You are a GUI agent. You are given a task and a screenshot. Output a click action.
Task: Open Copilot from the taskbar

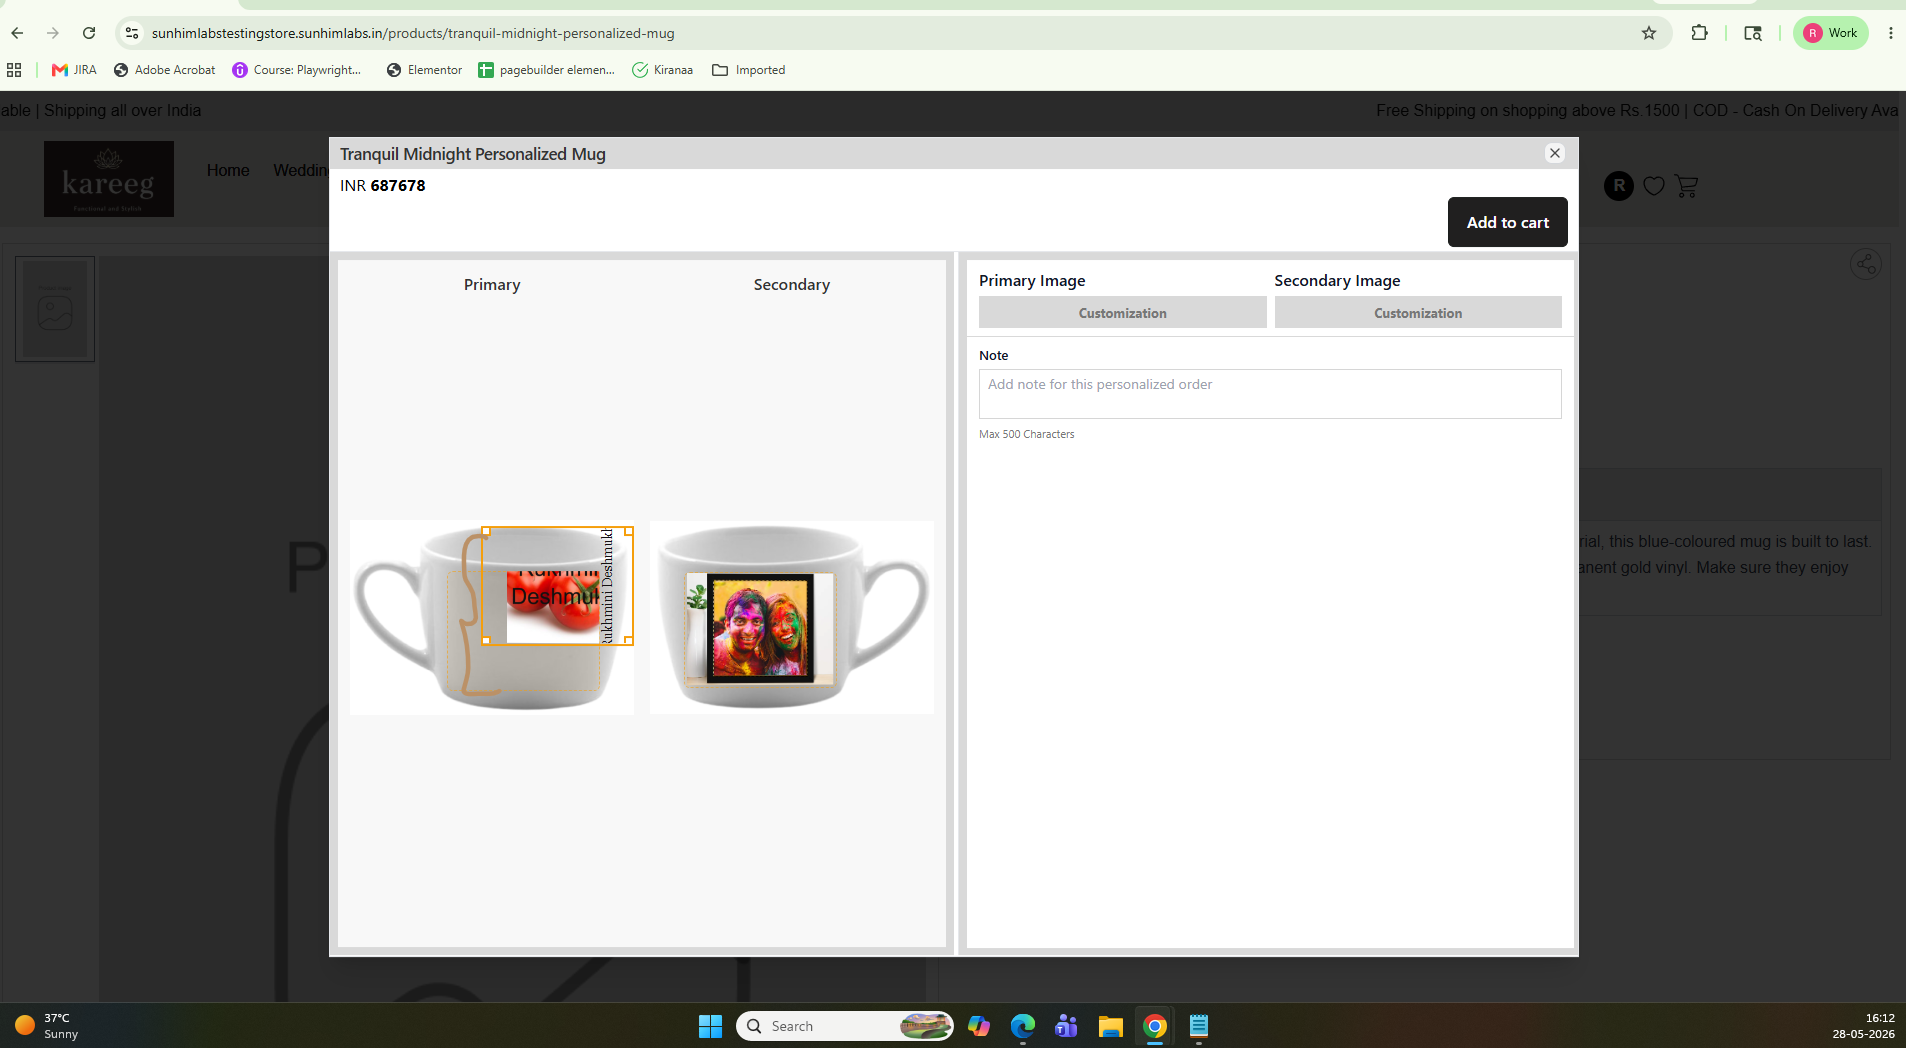[x=978, y=1026]
